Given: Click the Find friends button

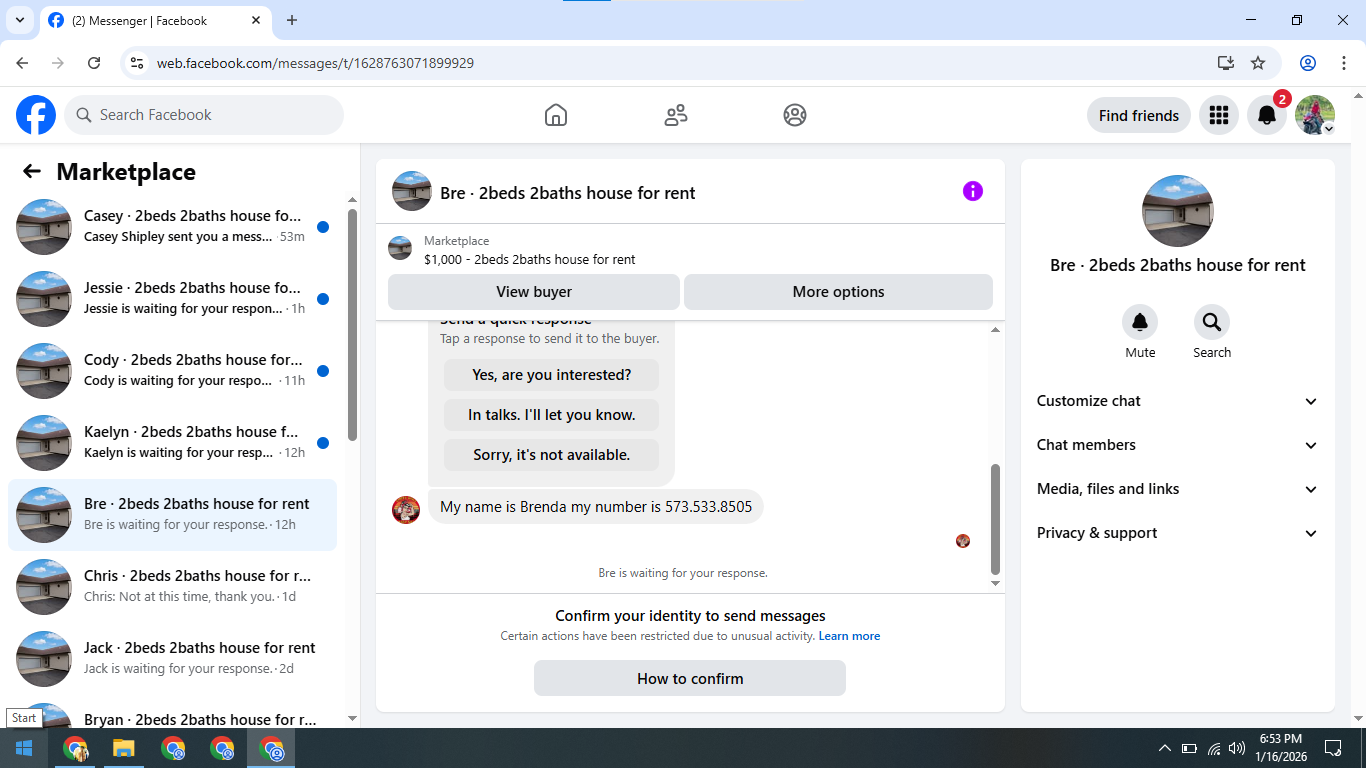Looking at the screenshot, I should (x=1138, y=115).
